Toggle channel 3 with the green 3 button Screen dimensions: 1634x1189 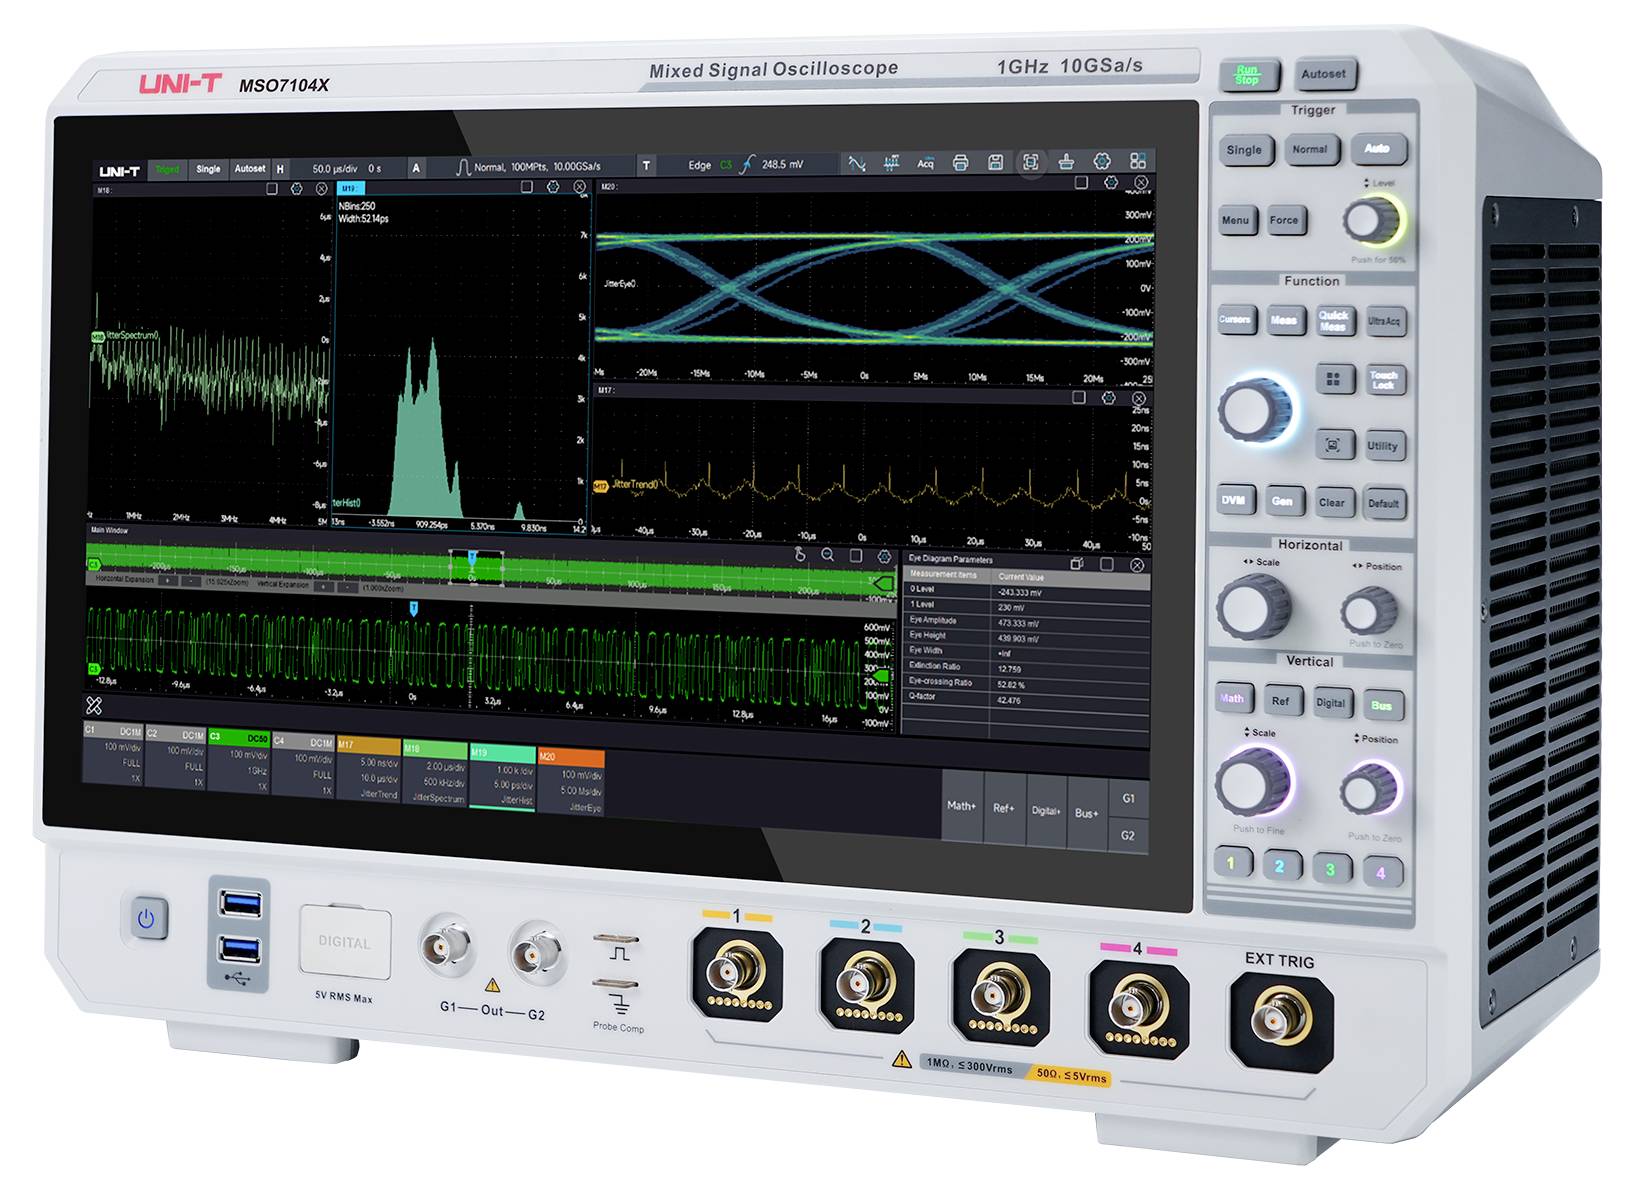1330,868
